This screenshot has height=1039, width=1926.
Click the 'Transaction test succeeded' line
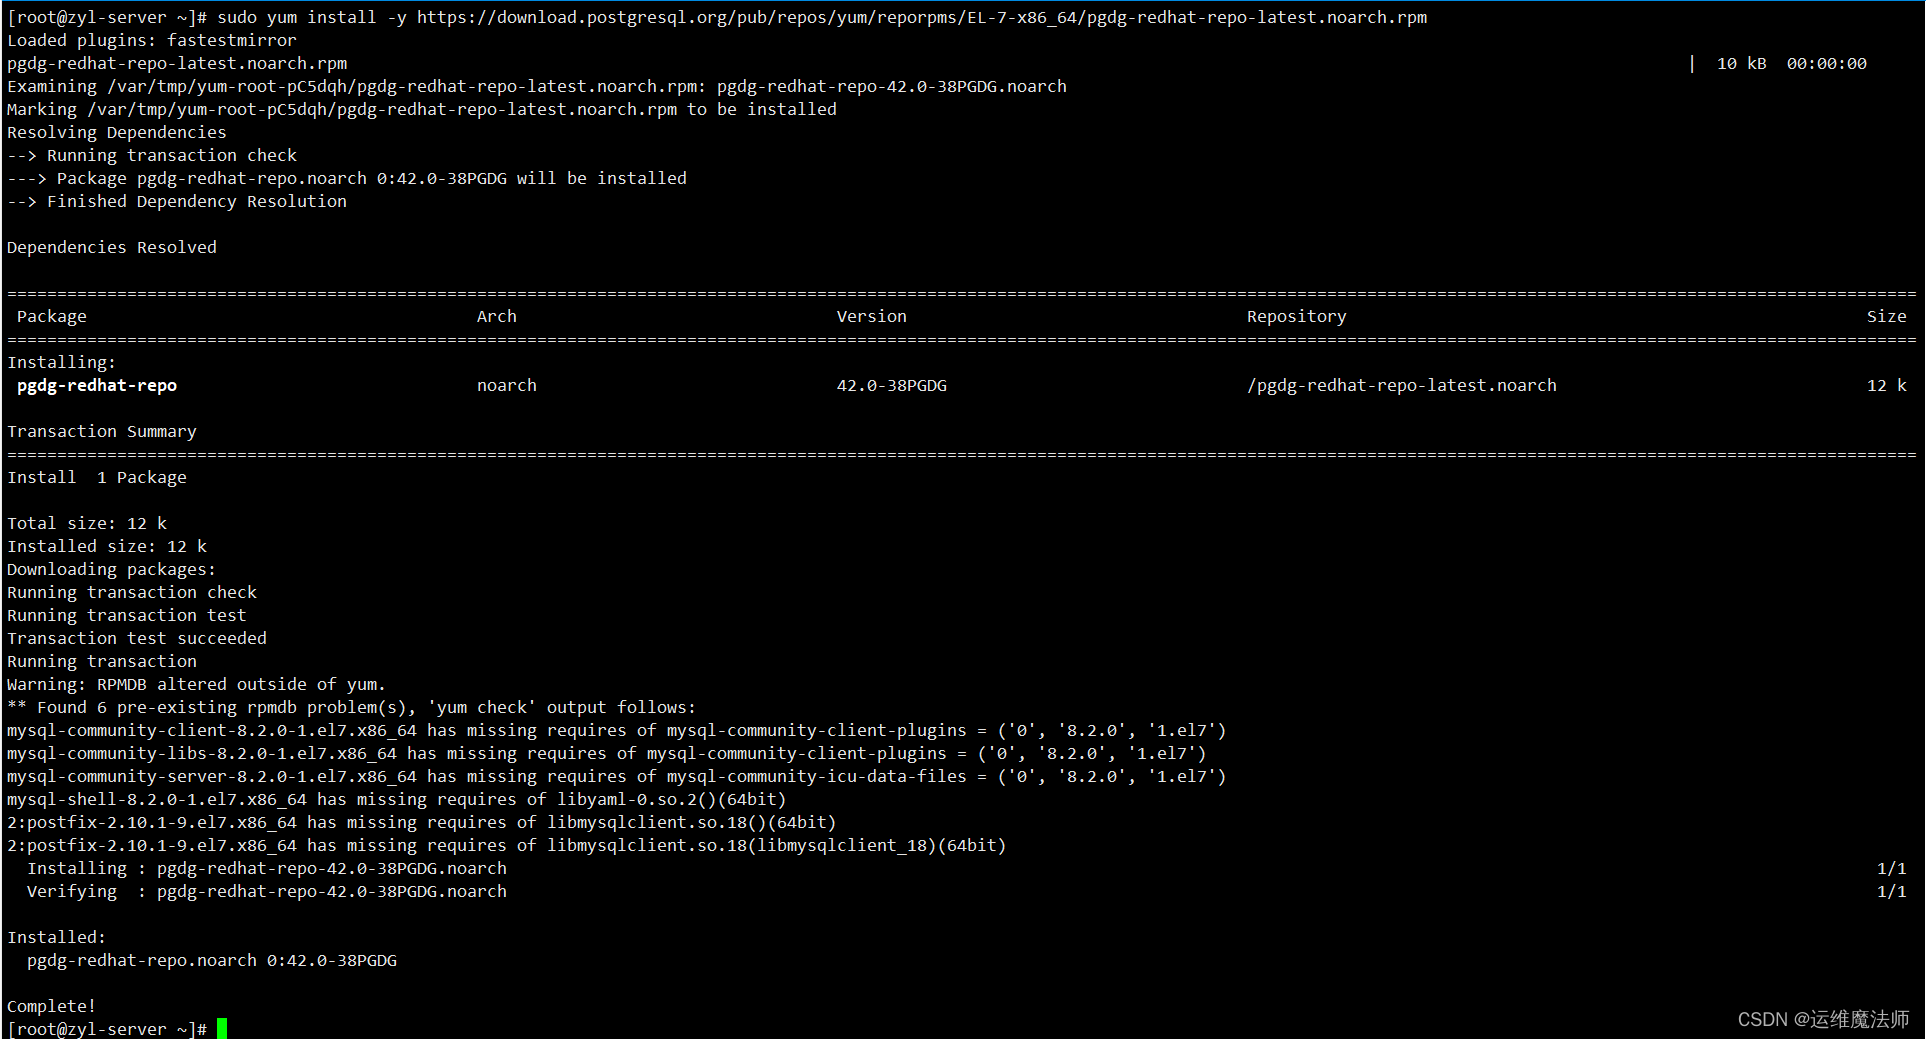coord(137,638)
